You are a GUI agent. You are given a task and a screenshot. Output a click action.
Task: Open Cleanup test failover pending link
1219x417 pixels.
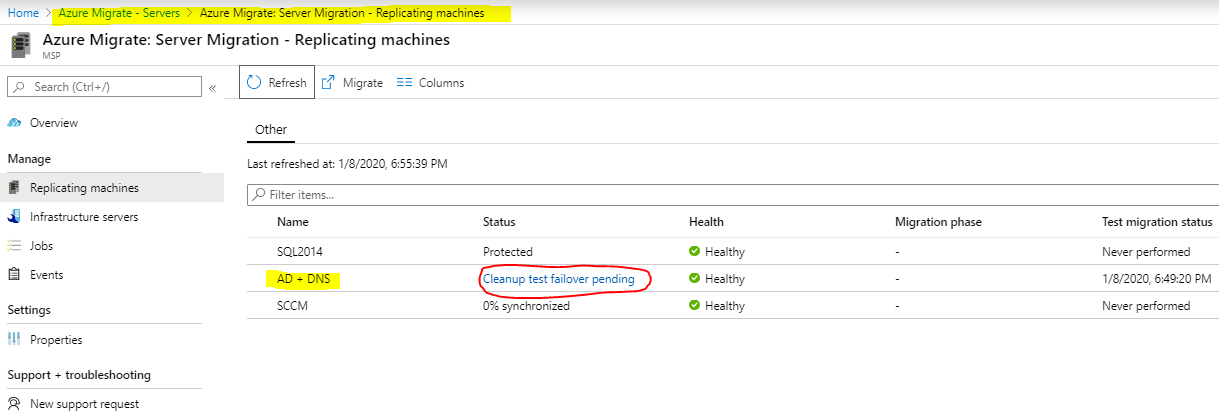click(559, 279)
